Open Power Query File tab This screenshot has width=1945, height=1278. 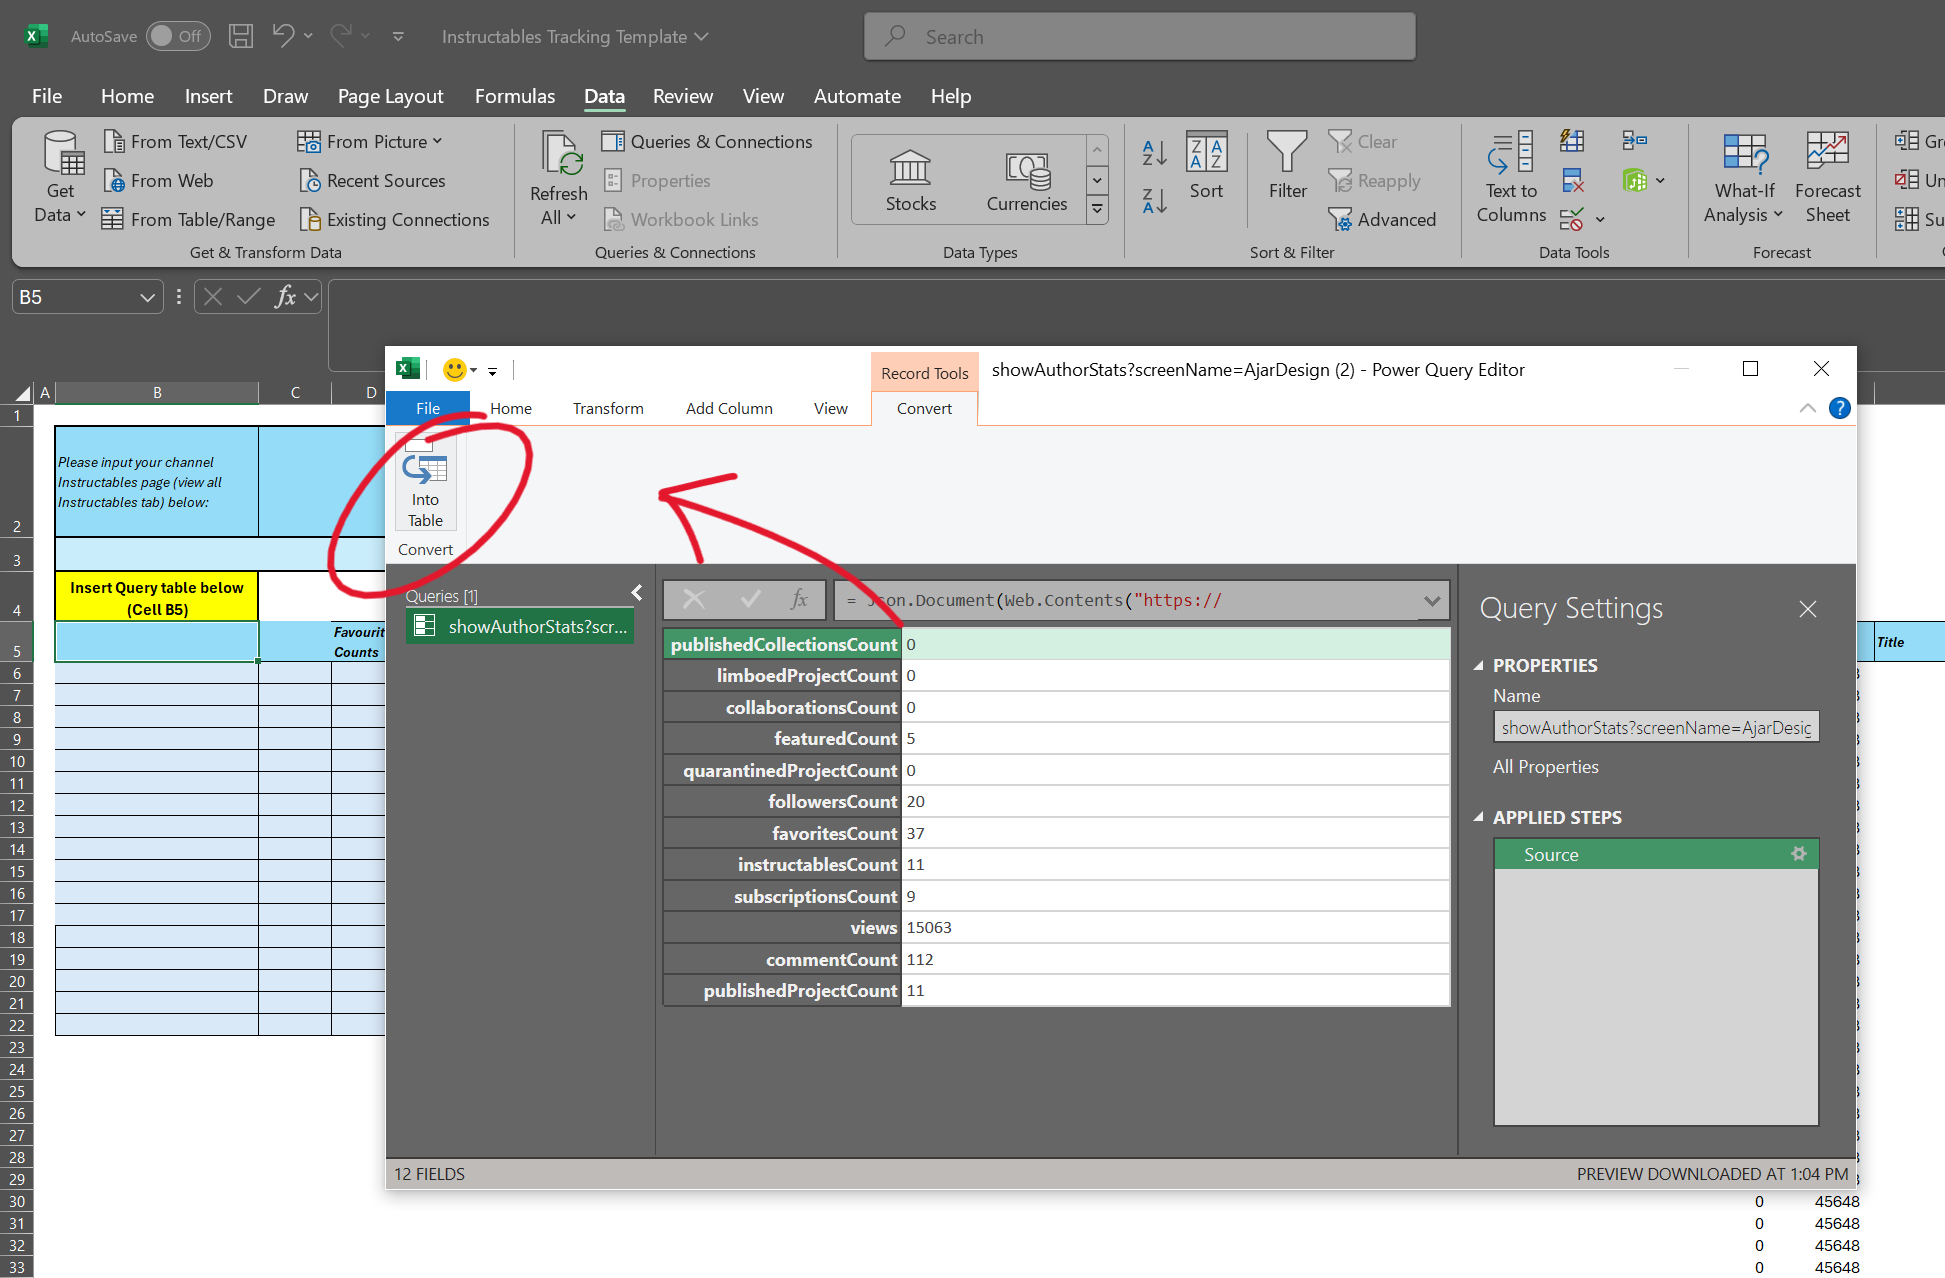coord(428,408)
